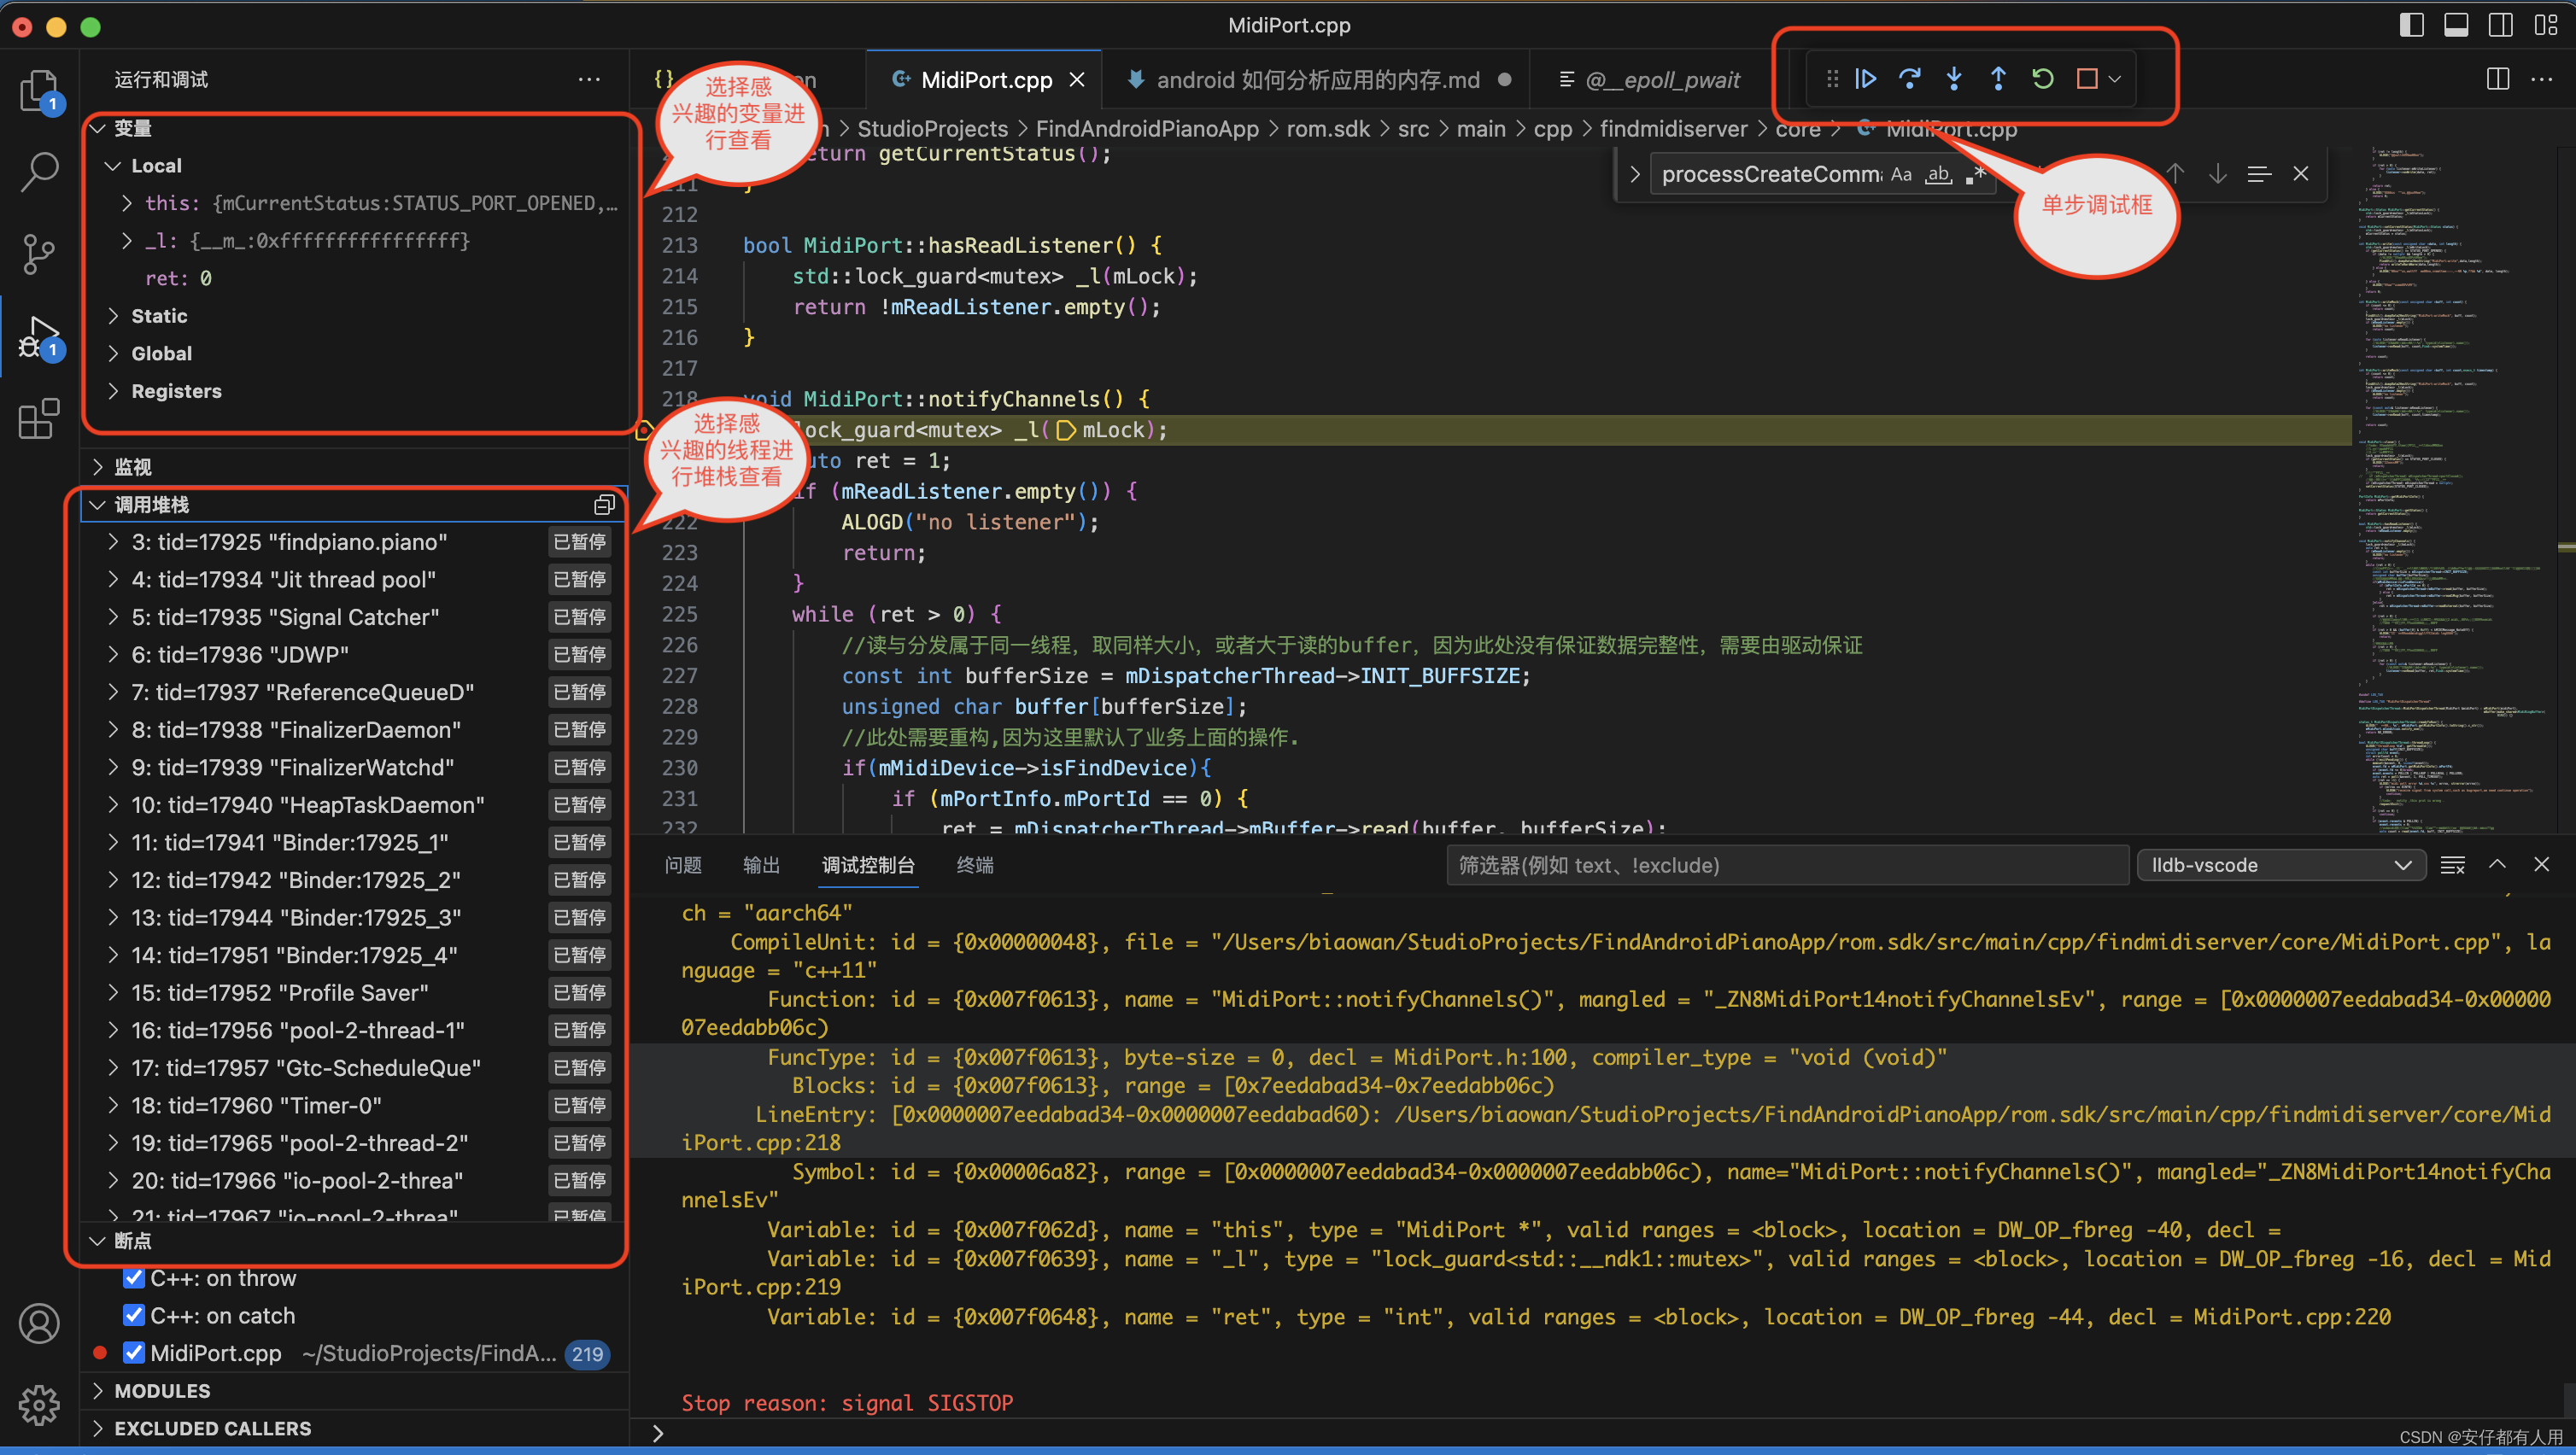Click Step Over in the debug toolbar

1909,79
